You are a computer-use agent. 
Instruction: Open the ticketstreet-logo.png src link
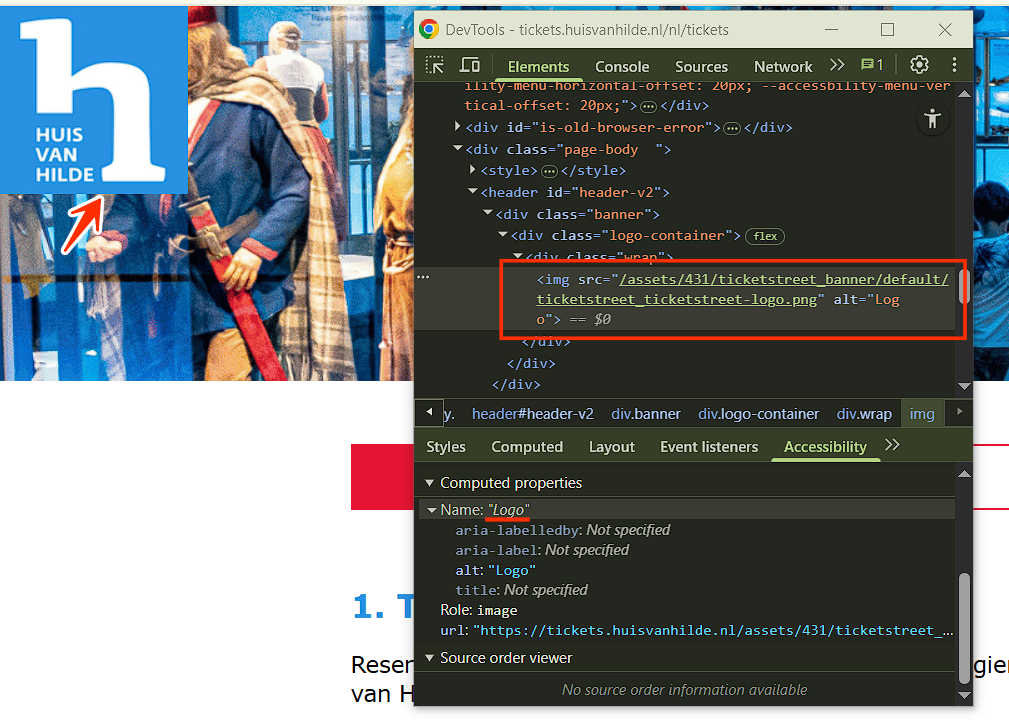(x=743, y=289)
